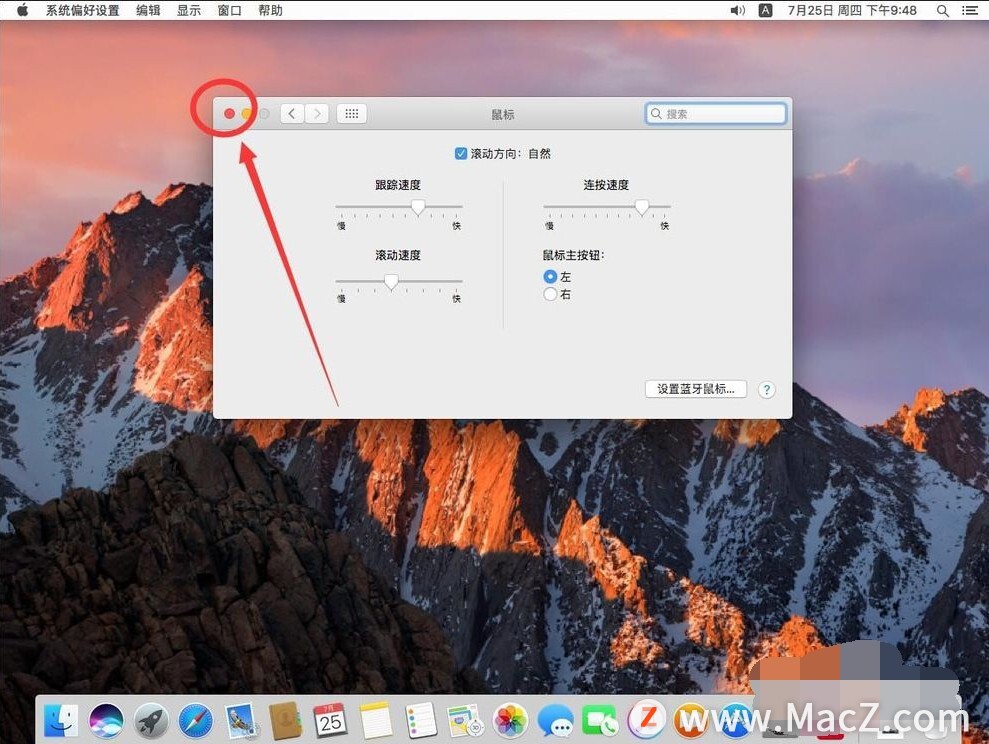Open the 系统偏好设置 menu

[x=83, y=10]
